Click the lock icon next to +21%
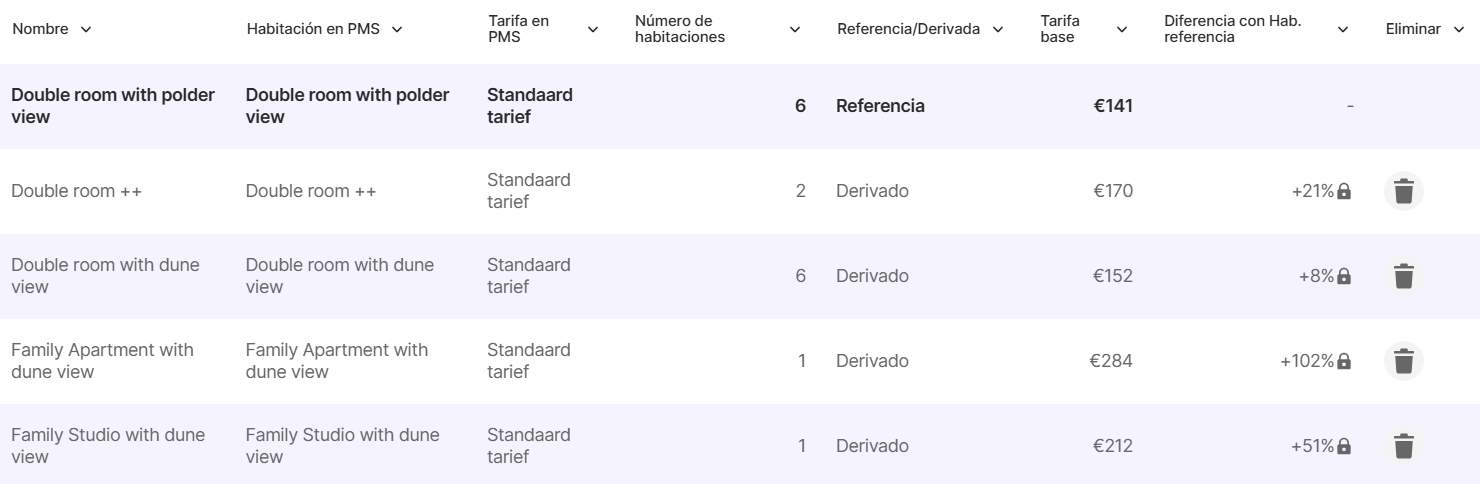The image size is (1480, 484). coord(1344,191)
